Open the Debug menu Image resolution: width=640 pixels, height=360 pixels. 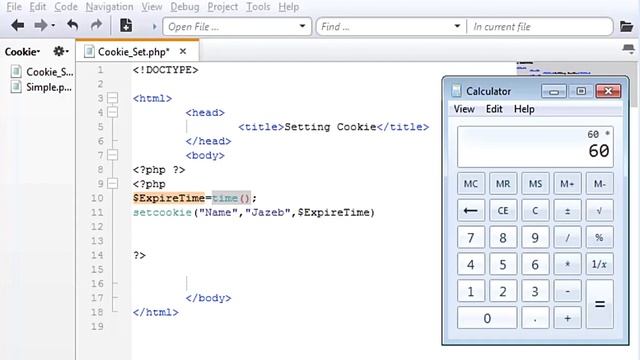184,7
